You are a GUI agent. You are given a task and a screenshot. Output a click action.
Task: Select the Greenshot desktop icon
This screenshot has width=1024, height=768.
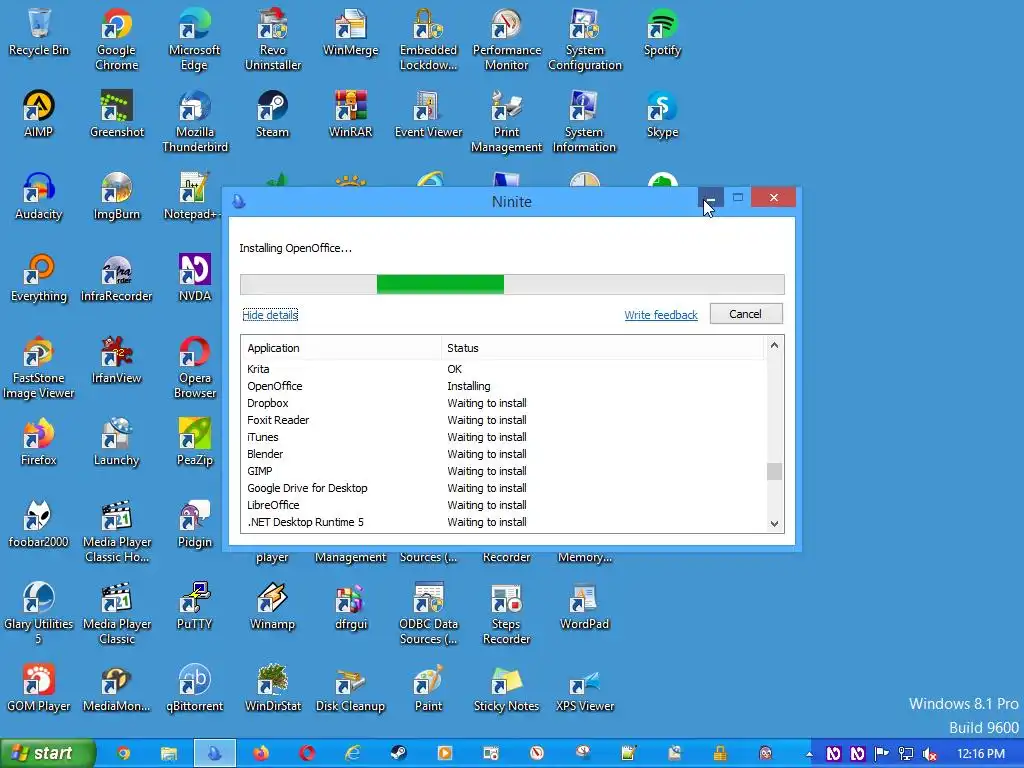(116, 114)
